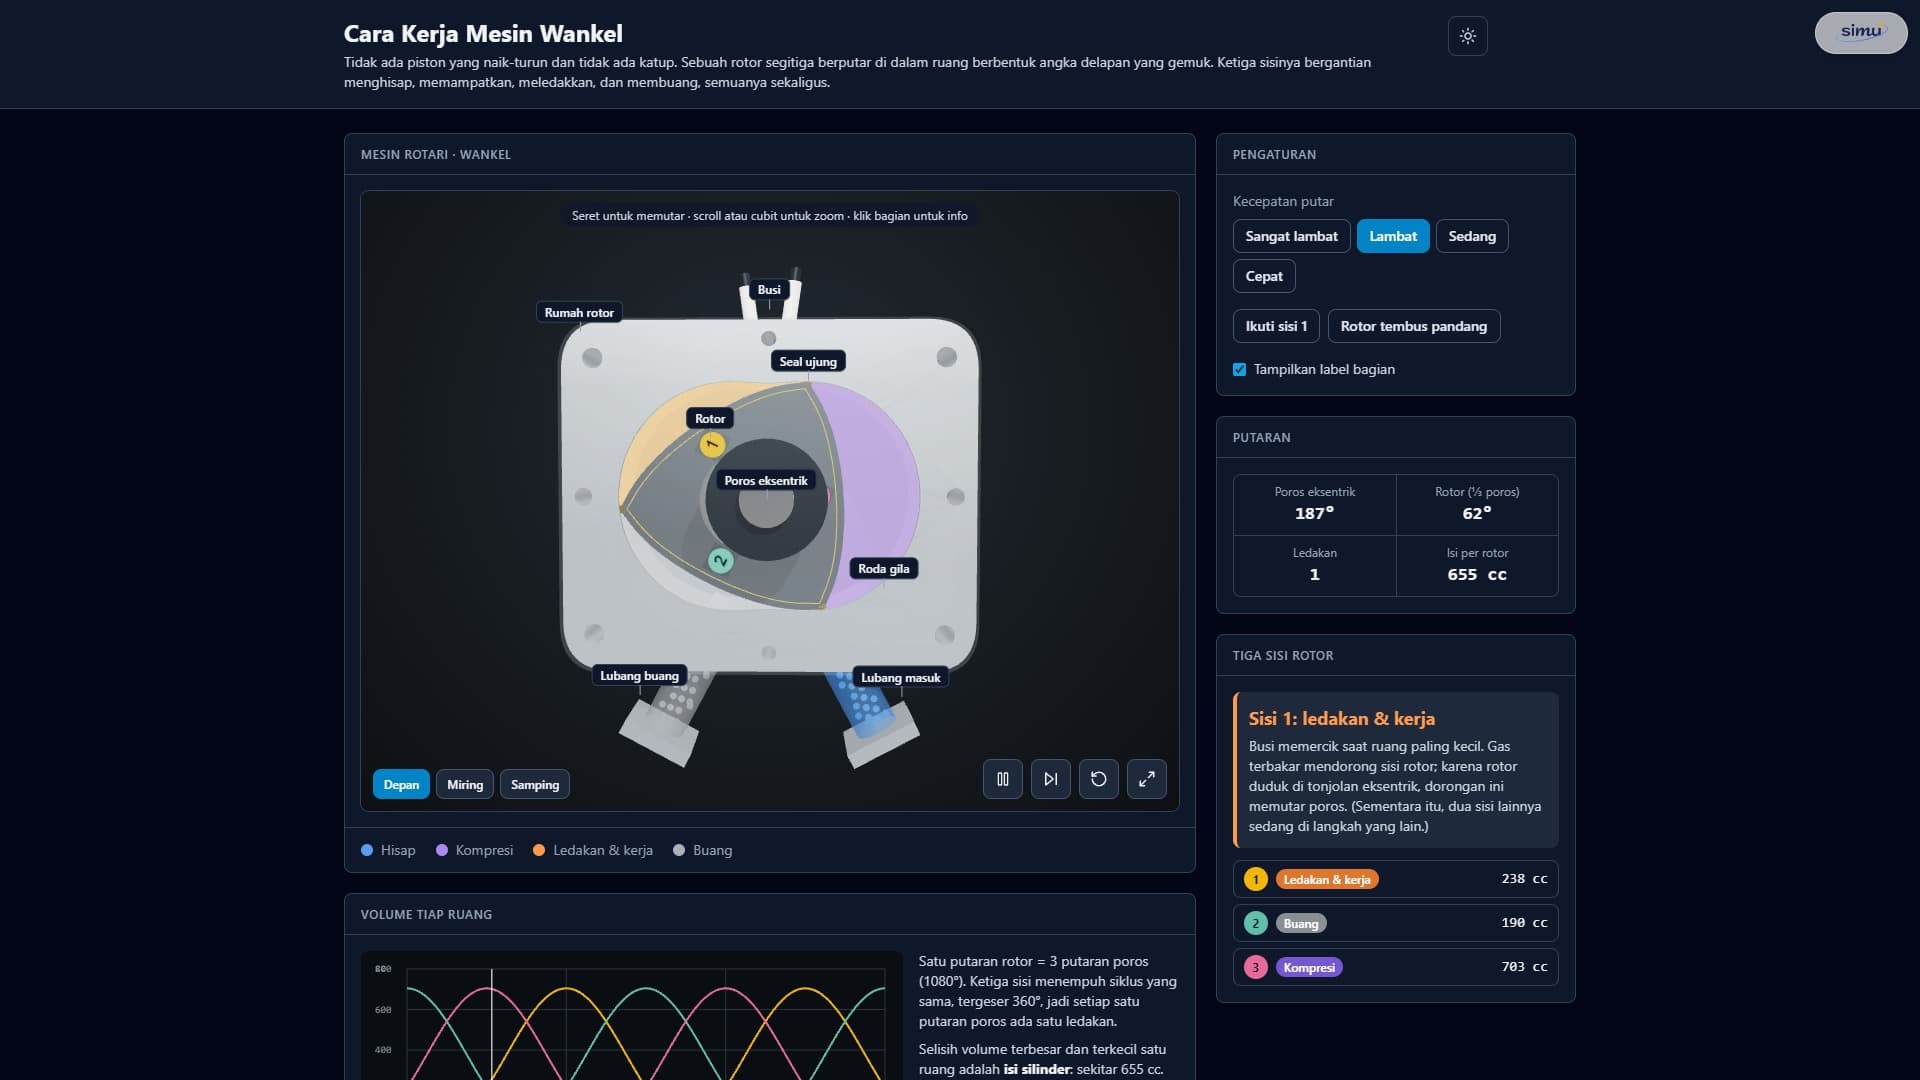
Task: Toggle Rotor tembus pandang mode
Action: [x=1413, y=326]
